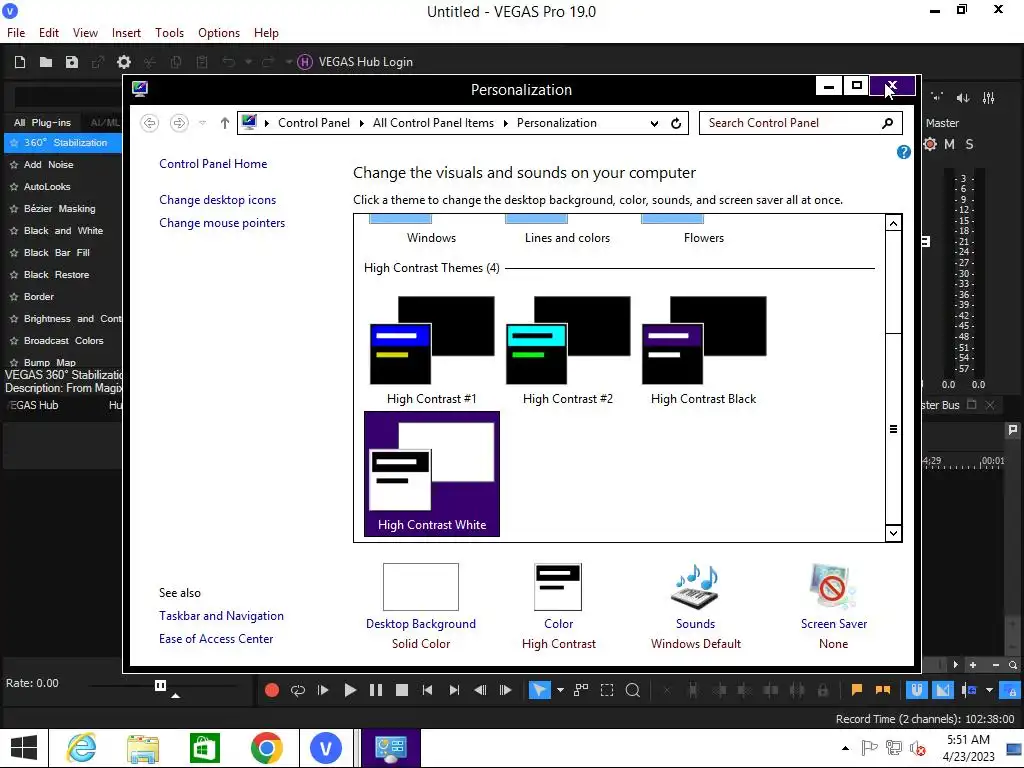Viewport: 1024px width, 768px height.
Task: Open the Insert menu
Action: pos(126,33)
